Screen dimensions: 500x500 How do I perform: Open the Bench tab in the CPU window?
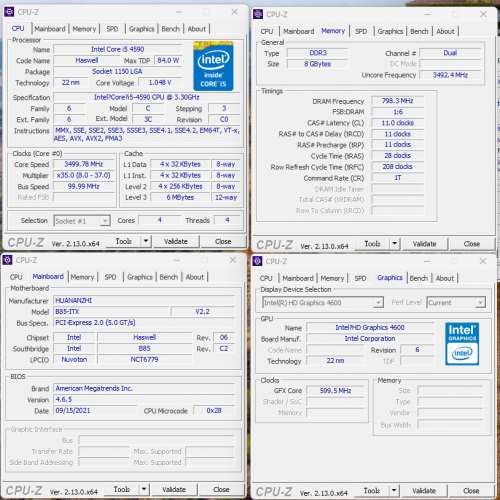pyautogui.click(x=170, y=29)
